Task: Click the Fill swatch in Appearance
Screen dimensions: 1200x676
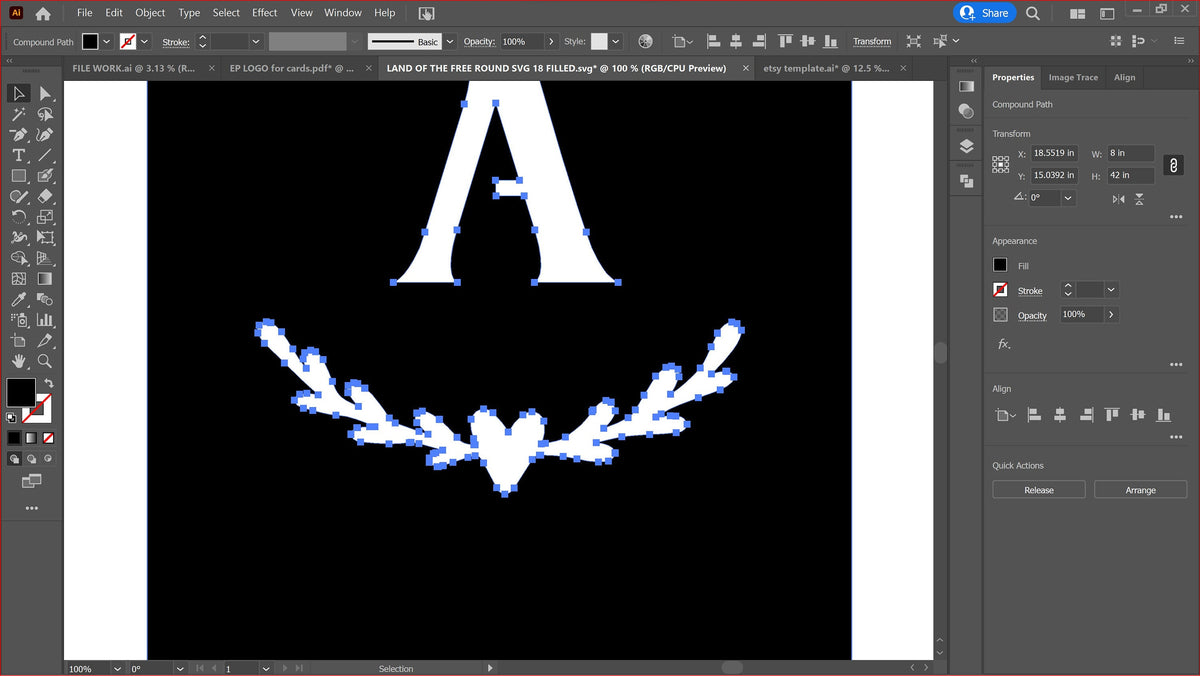Action: [1000, 265]
